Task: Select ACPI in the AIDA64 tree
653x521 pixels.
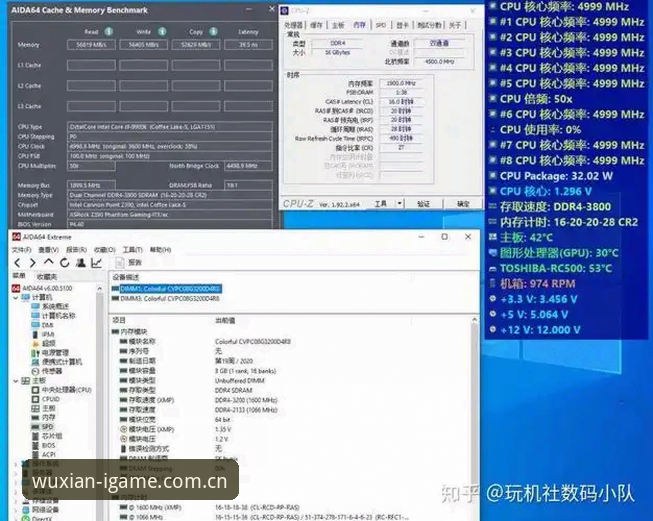Action: [44, 454]
